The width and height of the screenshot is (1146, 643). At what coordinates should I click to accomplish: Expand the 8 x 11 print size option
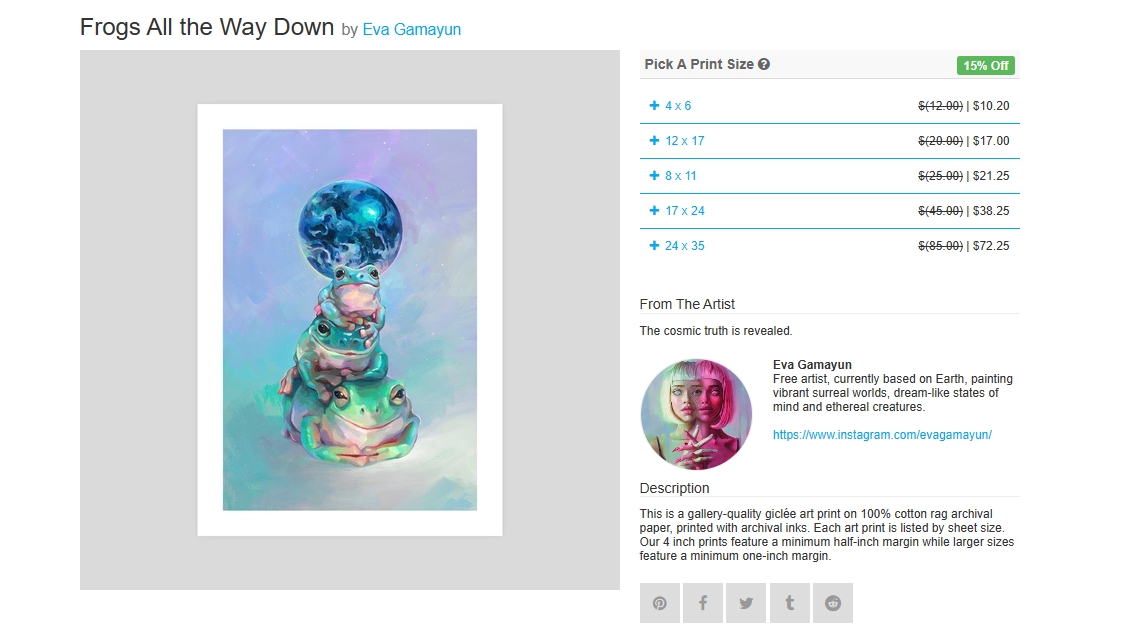tap(830, 176)
